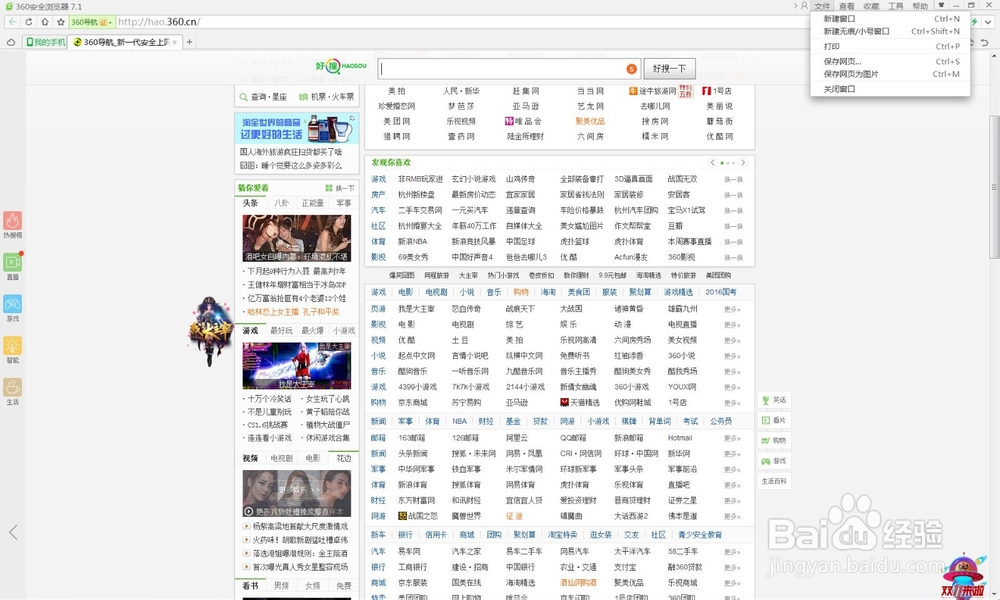Viewport: 1000px width, 600px height.
Task: Open the cloud icon left of the tabs
Action: 11,42
